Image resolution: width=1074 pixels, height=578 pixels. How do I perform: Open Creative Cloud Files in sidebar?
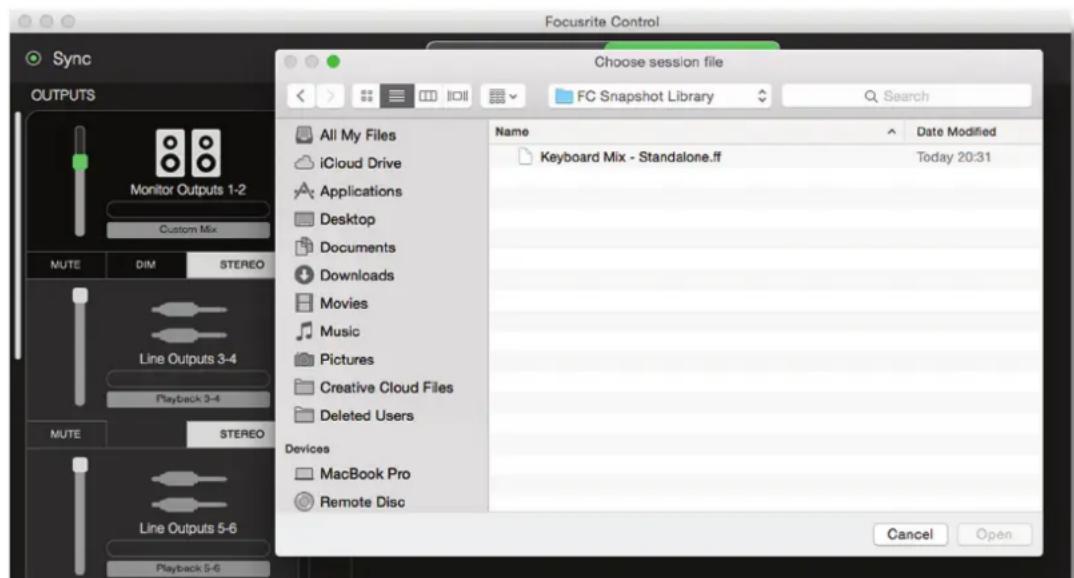tap(374, 388)
